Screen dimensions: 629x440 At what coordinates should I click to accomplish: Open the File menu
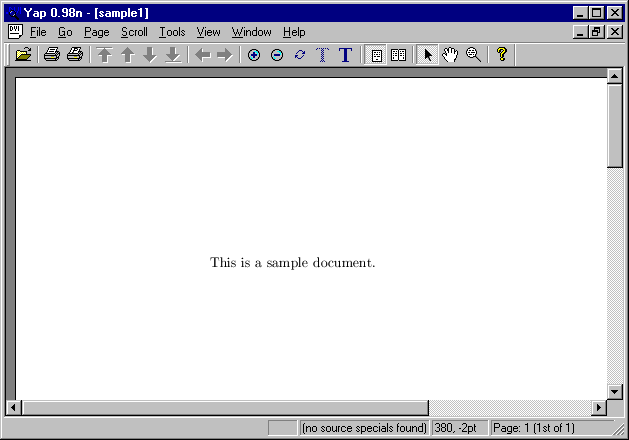[38, 32]
